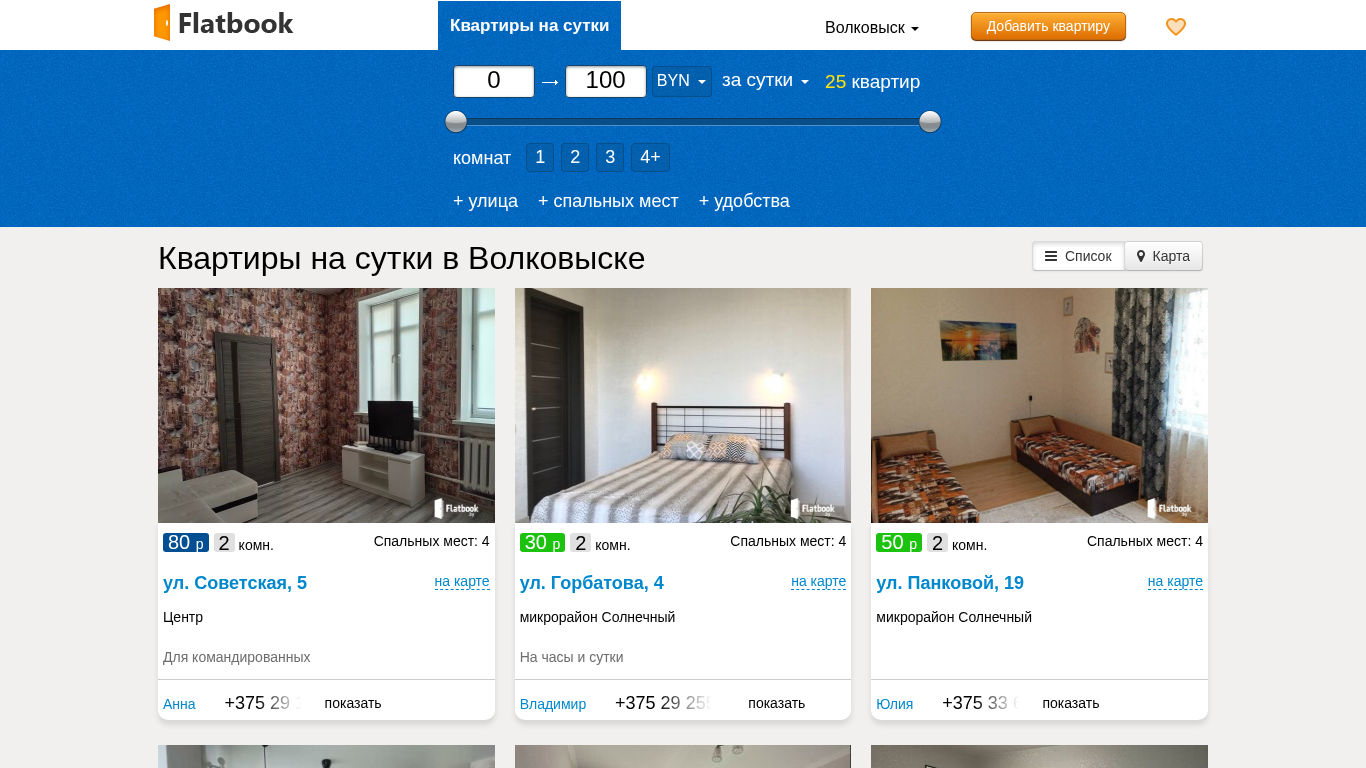Open photo of ул. Горбатова, 4 apartment
The width and height of the screenshot is (1366, 768).
point(683,405)
